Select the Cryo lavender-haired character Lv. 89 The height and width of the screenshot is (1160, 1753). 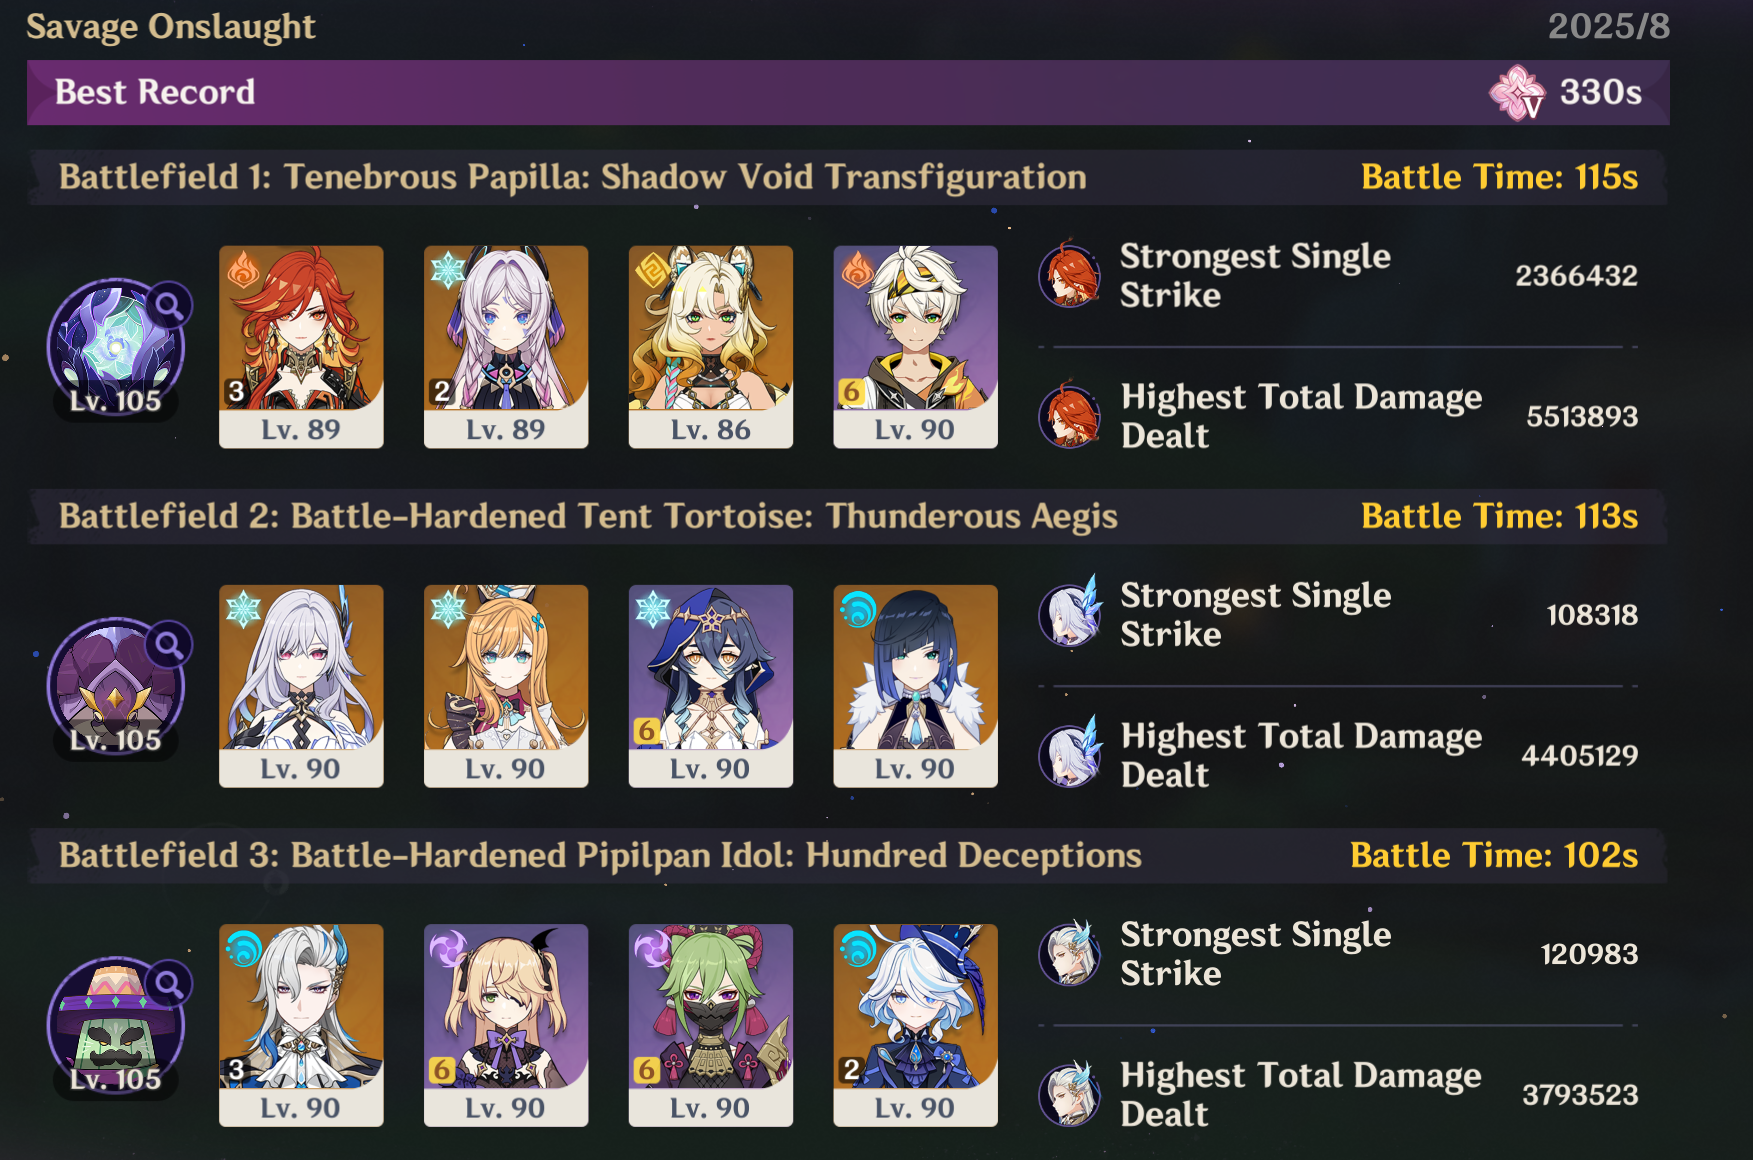coord(506,347)
